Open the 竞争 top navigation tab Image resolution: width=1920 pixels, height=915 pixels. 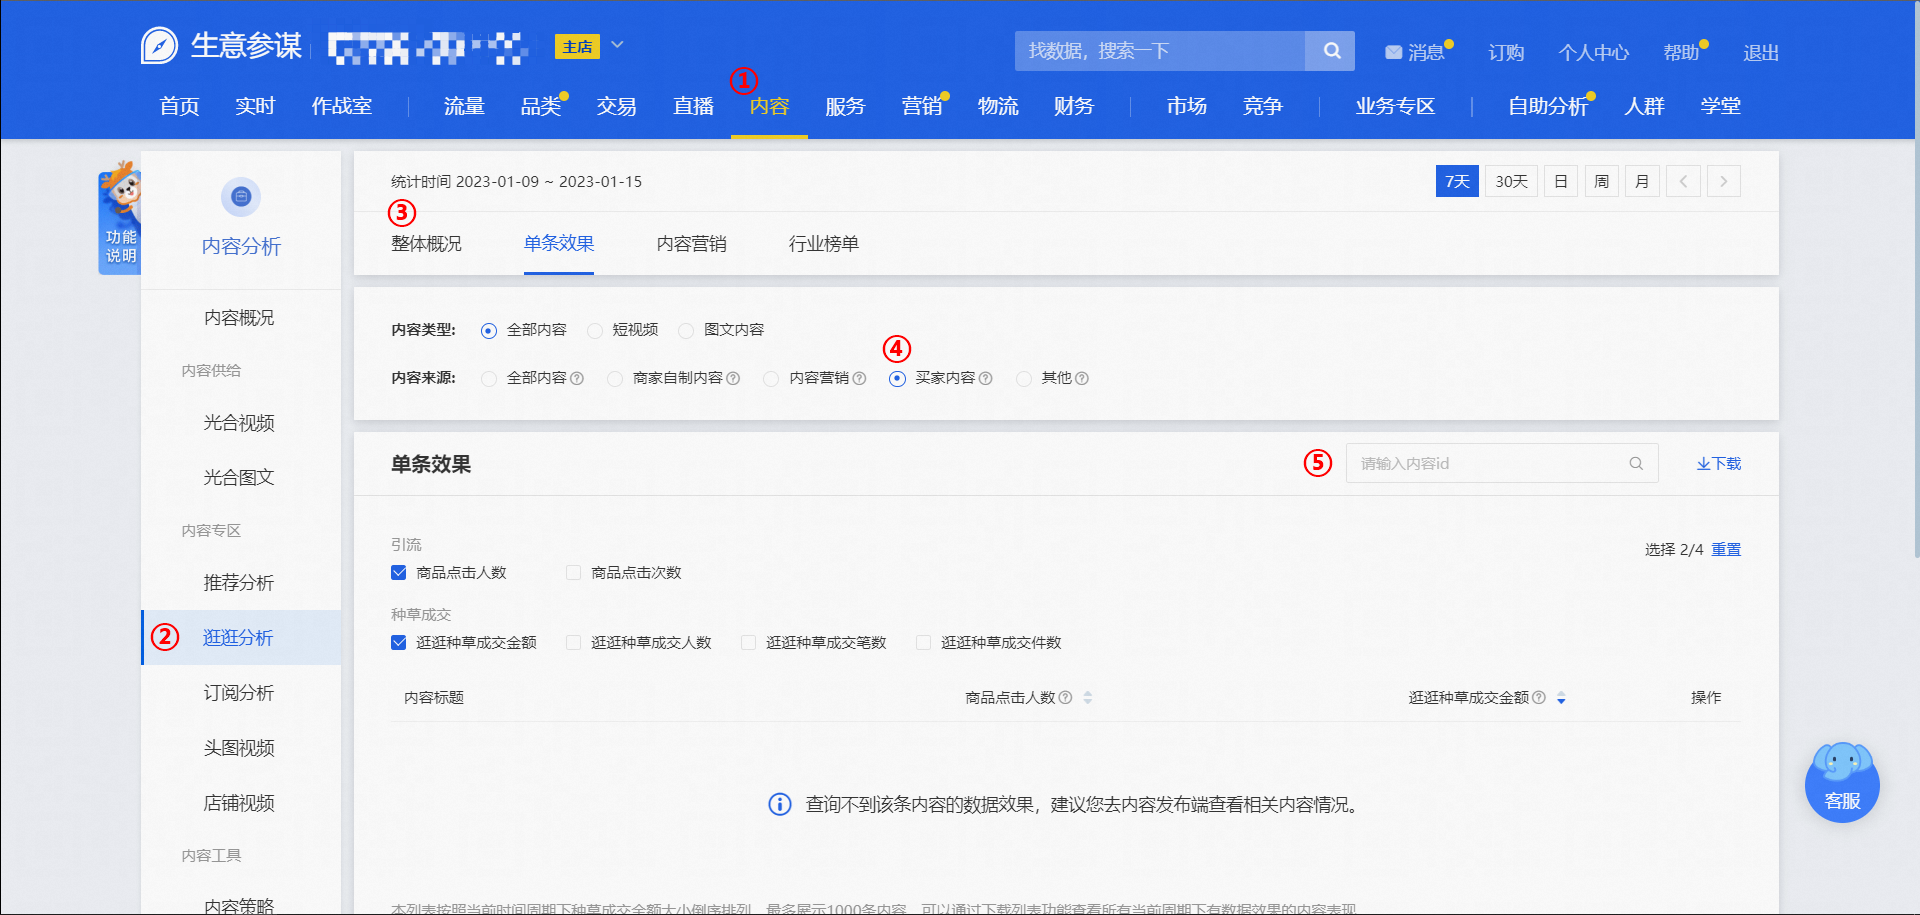pos(1262,106)
